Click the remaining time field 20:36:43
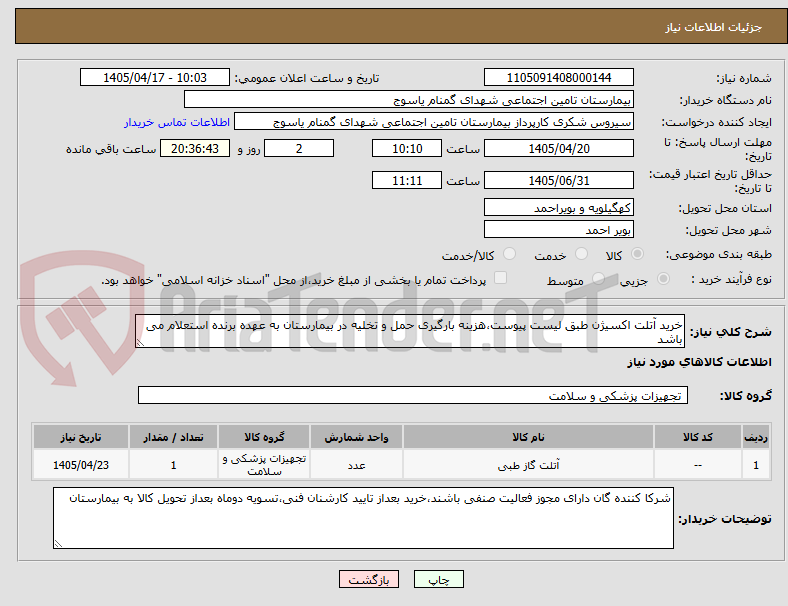 [195, 148]
